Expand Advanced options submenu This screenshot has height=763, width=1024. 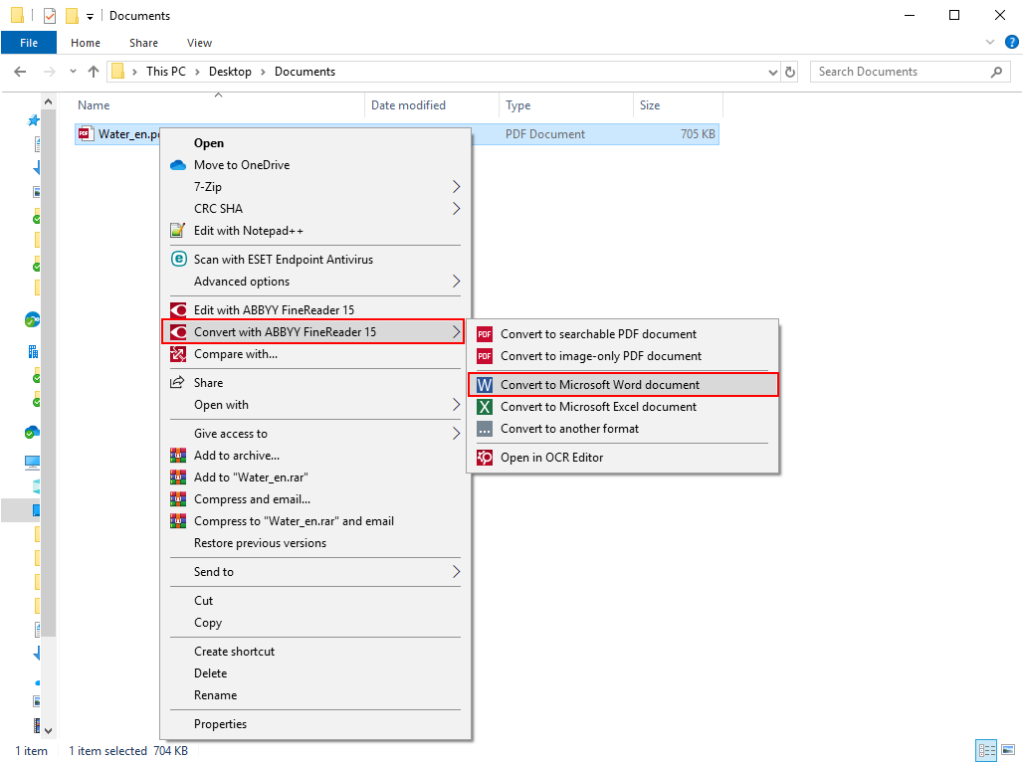456,282
